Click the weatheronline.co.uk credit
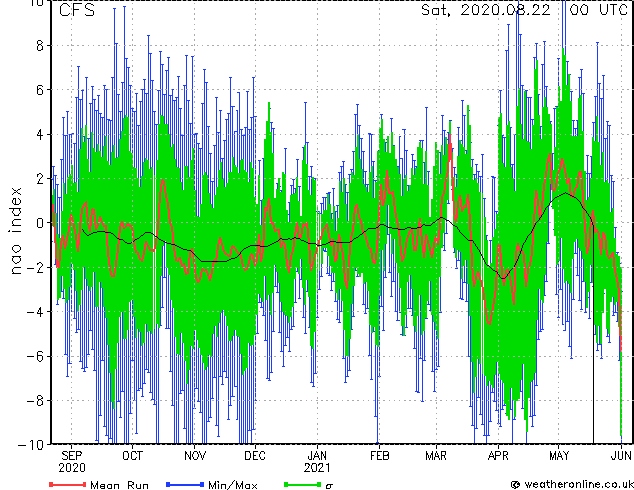 572,484
